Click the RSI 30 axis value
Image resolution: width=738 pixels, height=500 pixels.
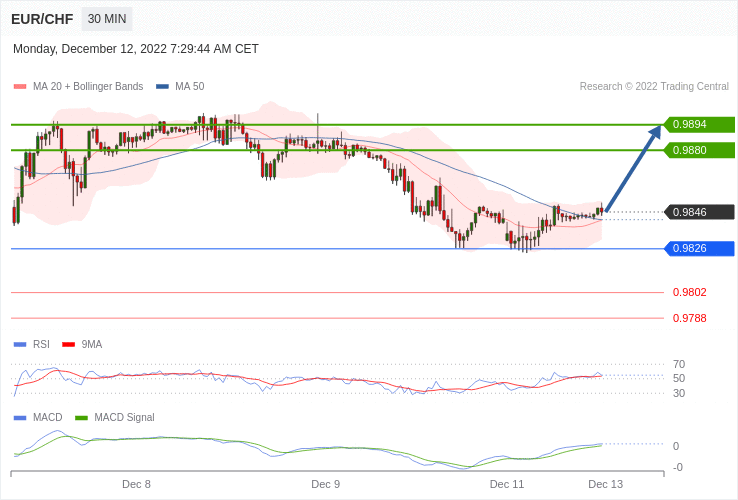coord(679,393)
